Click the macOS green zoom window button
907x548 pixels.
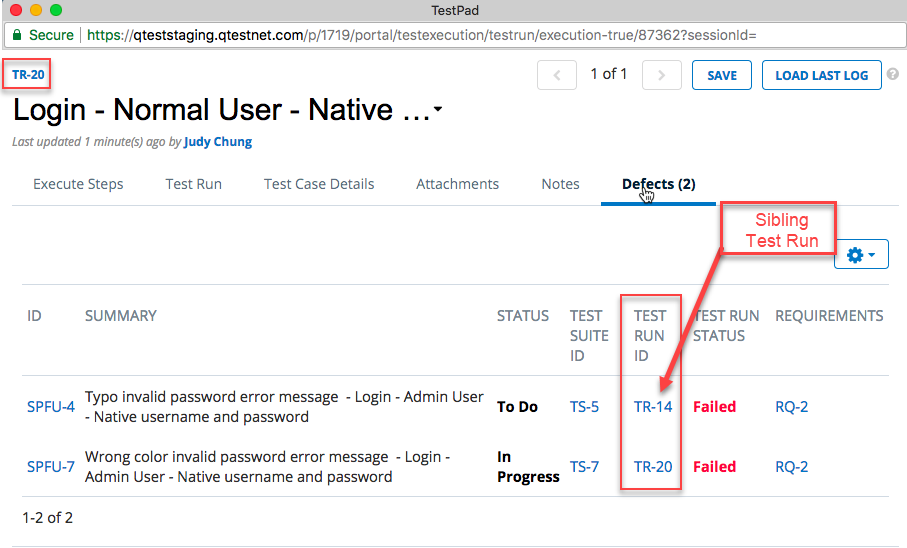[x=56, y=10]
